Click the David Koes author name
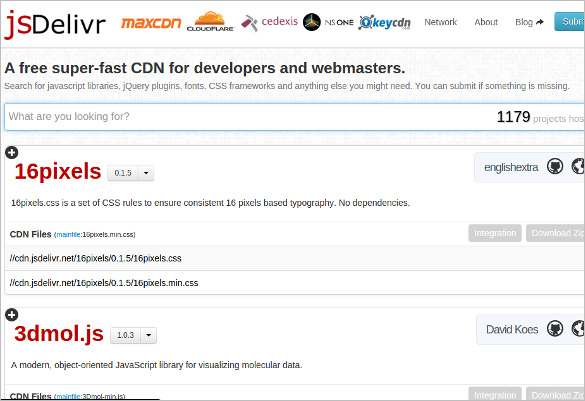The height and width of the screenshot is (401, 585). pyautogui.click(x=512, y=330)
